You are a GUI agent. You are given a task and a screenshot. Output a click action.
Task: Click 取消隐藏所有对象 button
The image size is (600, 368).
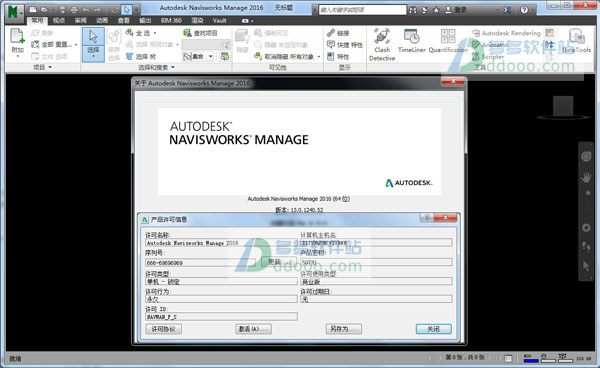coord(284,57)
